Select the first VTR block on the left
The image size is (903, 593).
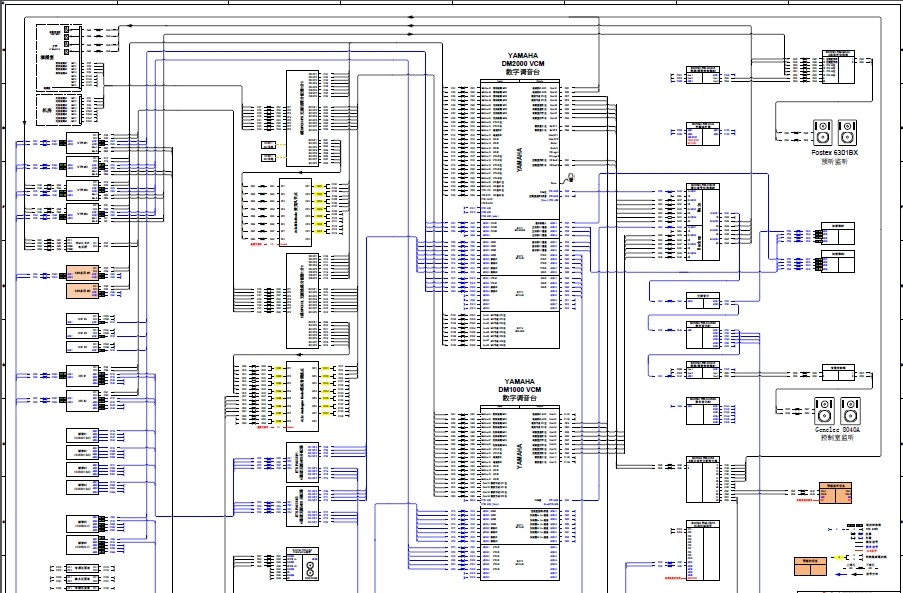[82, 142]
